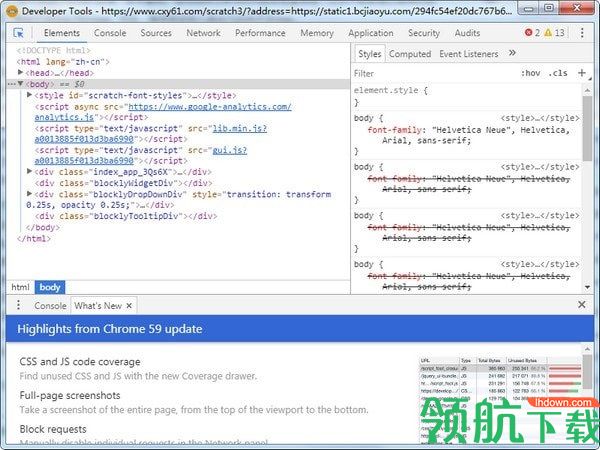Click the 'Full-page screenshots' heading
Screen dimensions: 600x450
(70, 395)
